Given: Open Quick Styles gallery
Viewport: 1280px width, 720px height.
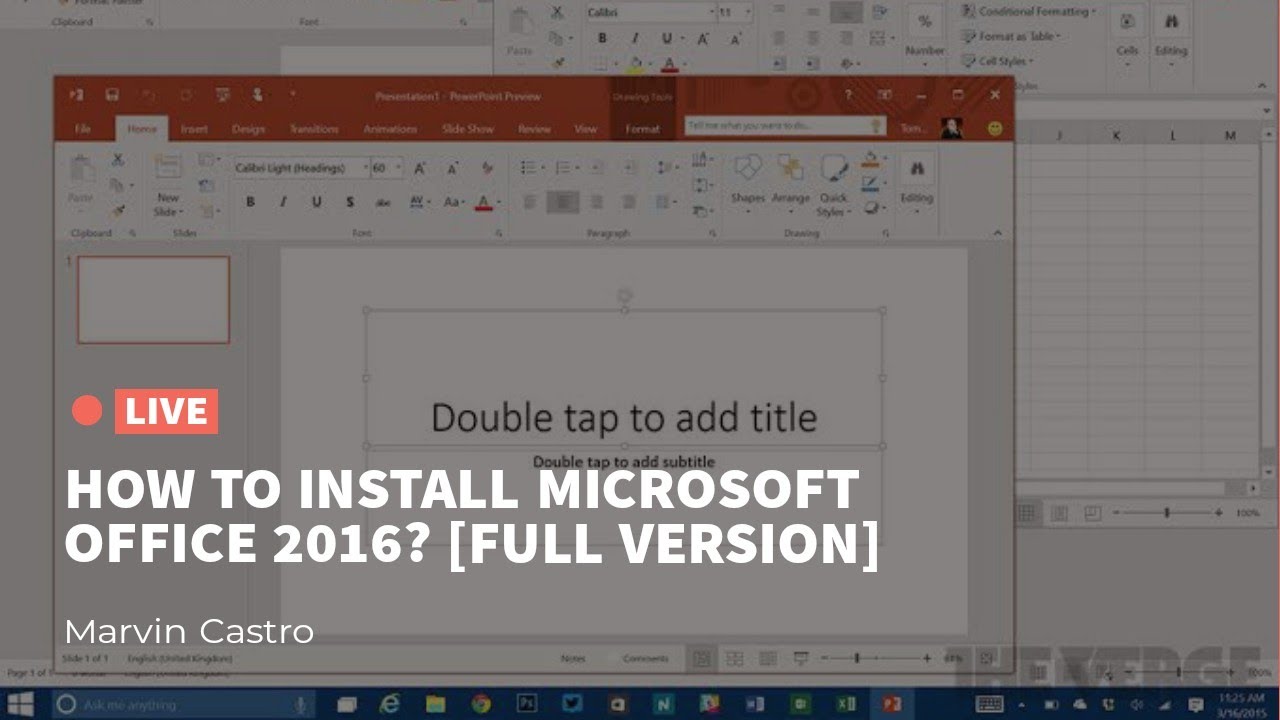Looking at the screenshot, I should coord(833,185).
